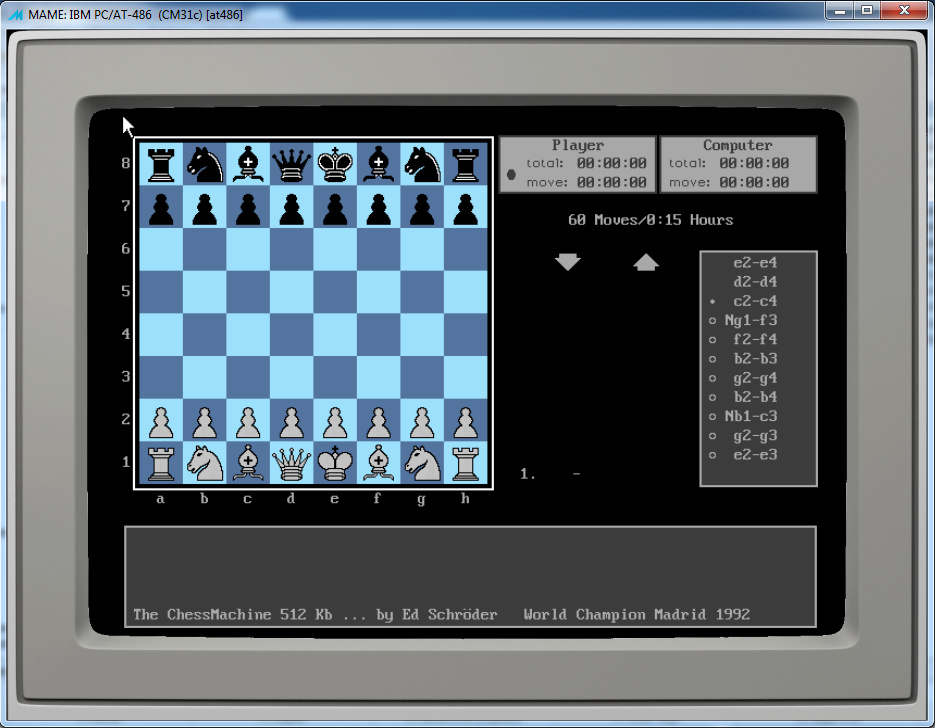
Task: Choose opening move Ng1-f3 from the list
Action: (x=751, y=320)
